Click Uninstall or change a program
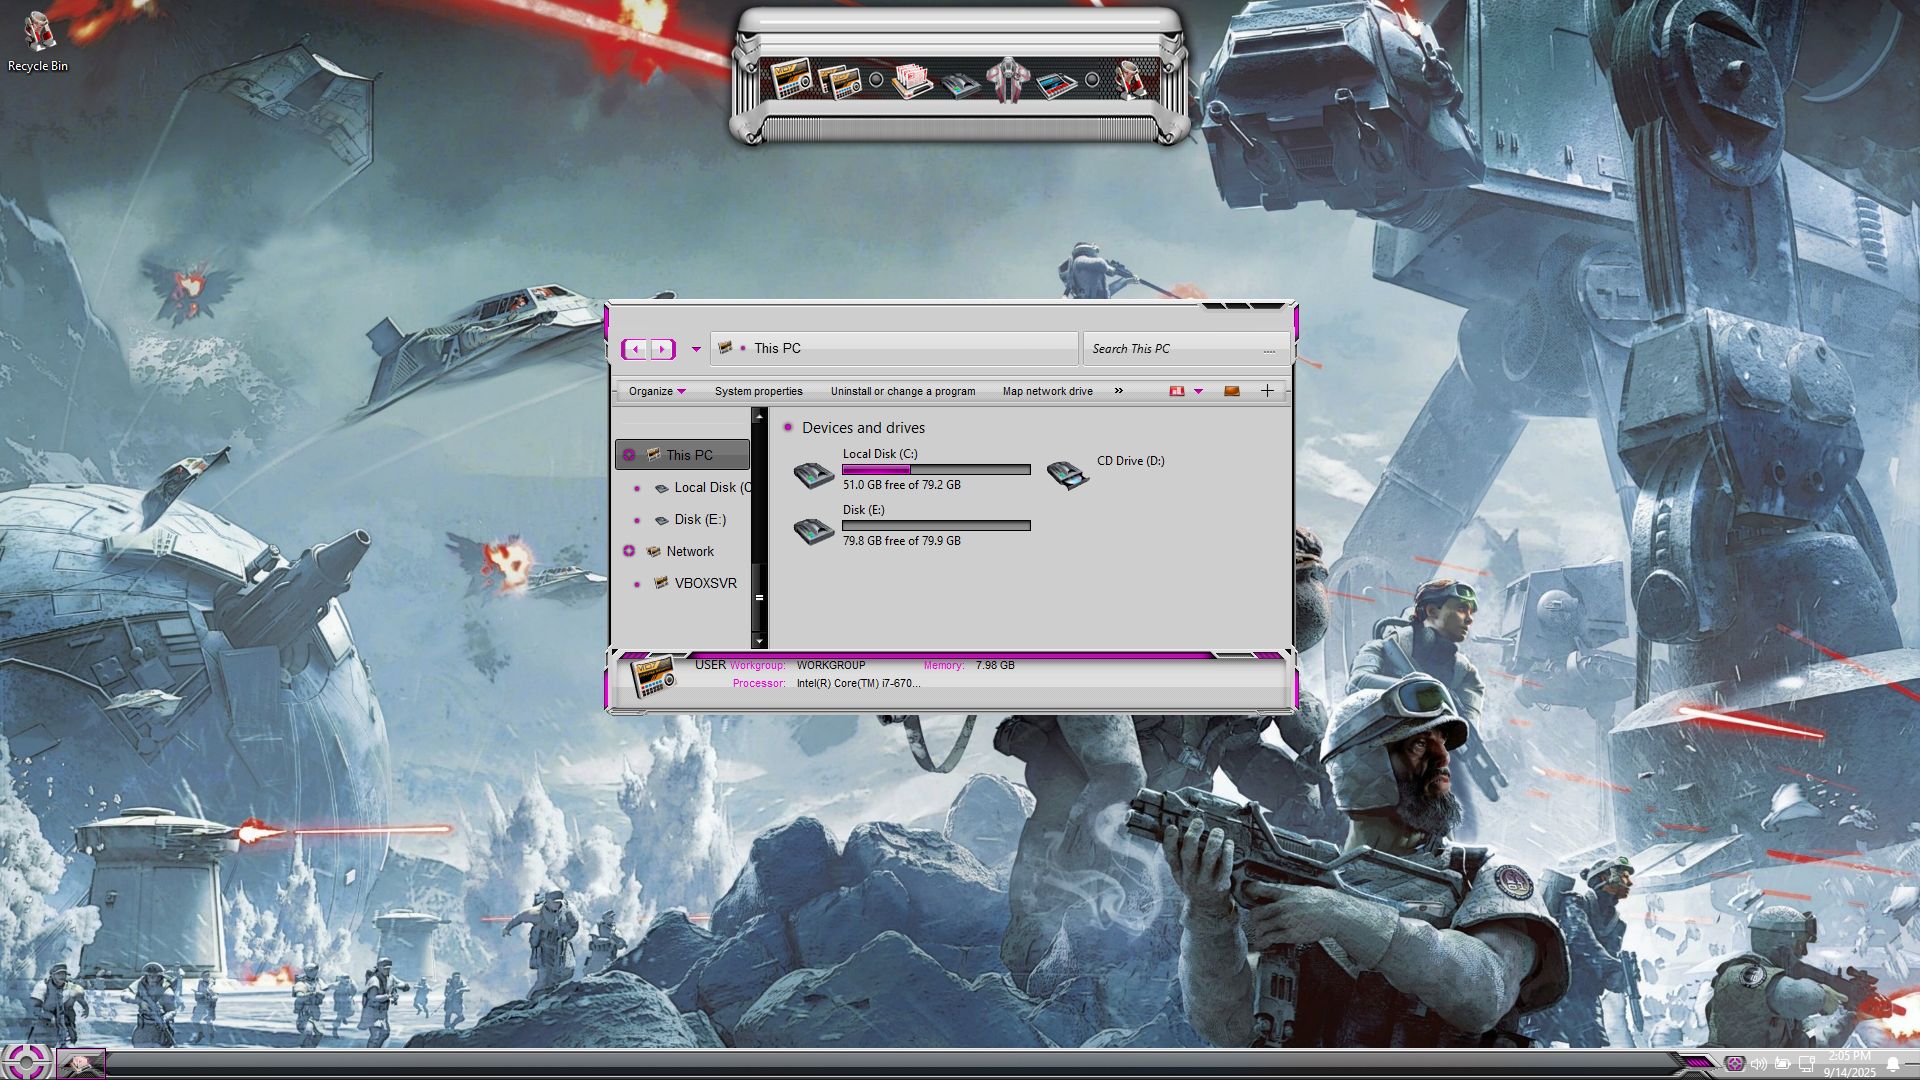1920x1080 pixels. [x=902, y=391]
